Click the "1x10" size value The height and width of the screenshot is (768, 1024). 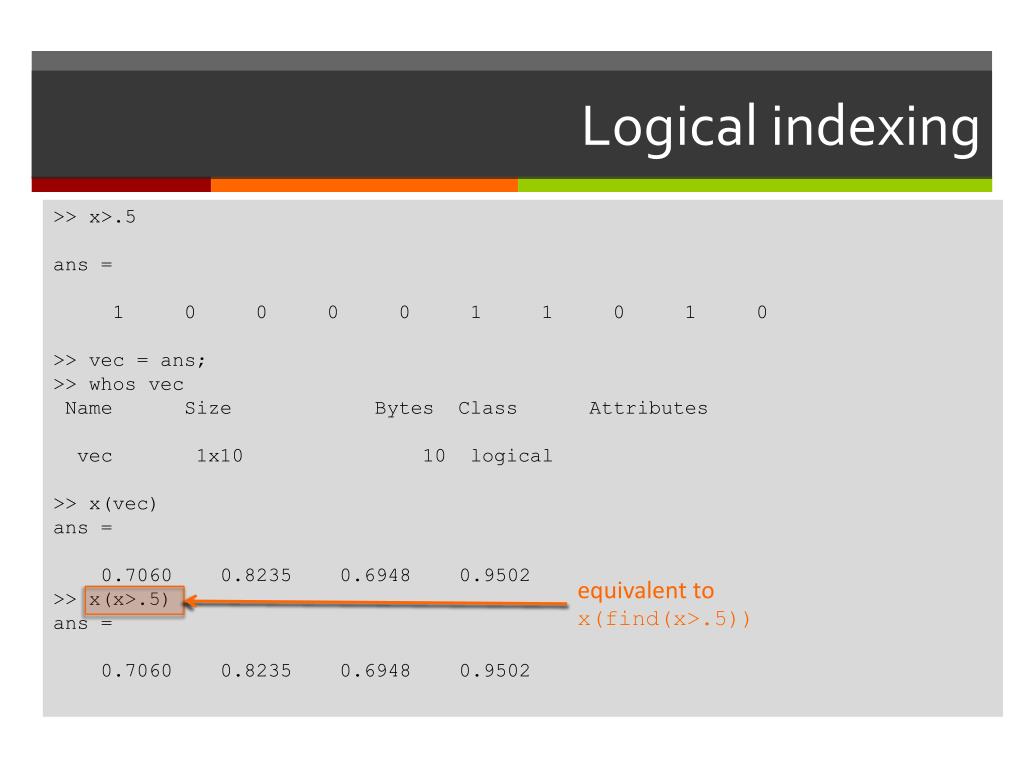tap(219, 456)
